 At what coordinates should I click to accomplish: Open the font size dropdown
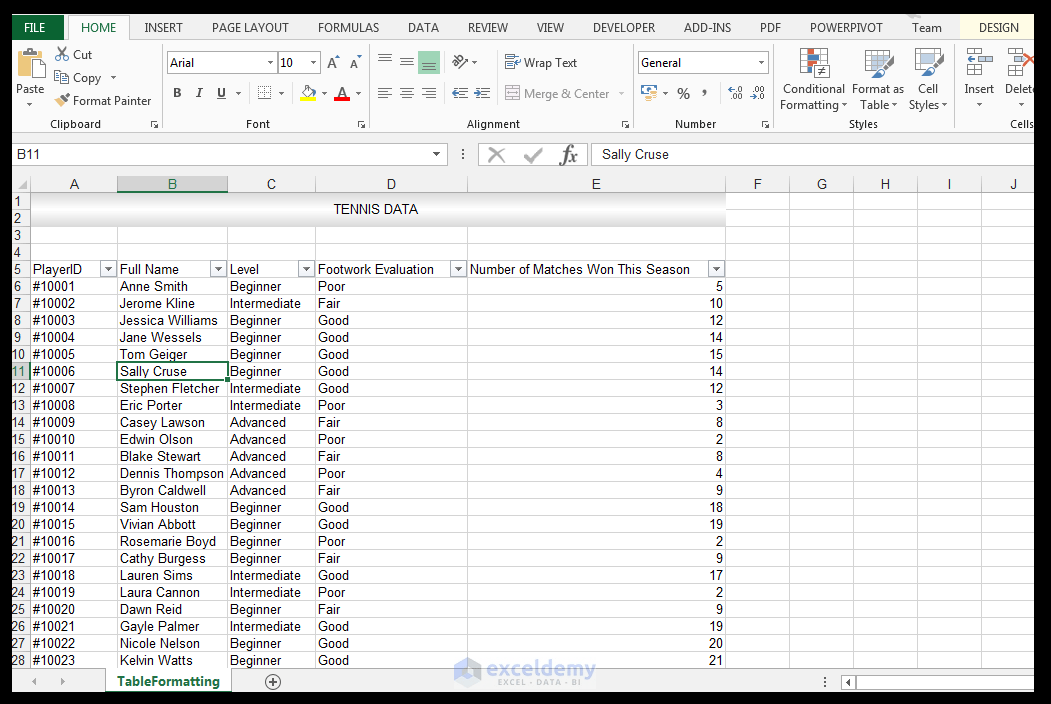[315, 62]
